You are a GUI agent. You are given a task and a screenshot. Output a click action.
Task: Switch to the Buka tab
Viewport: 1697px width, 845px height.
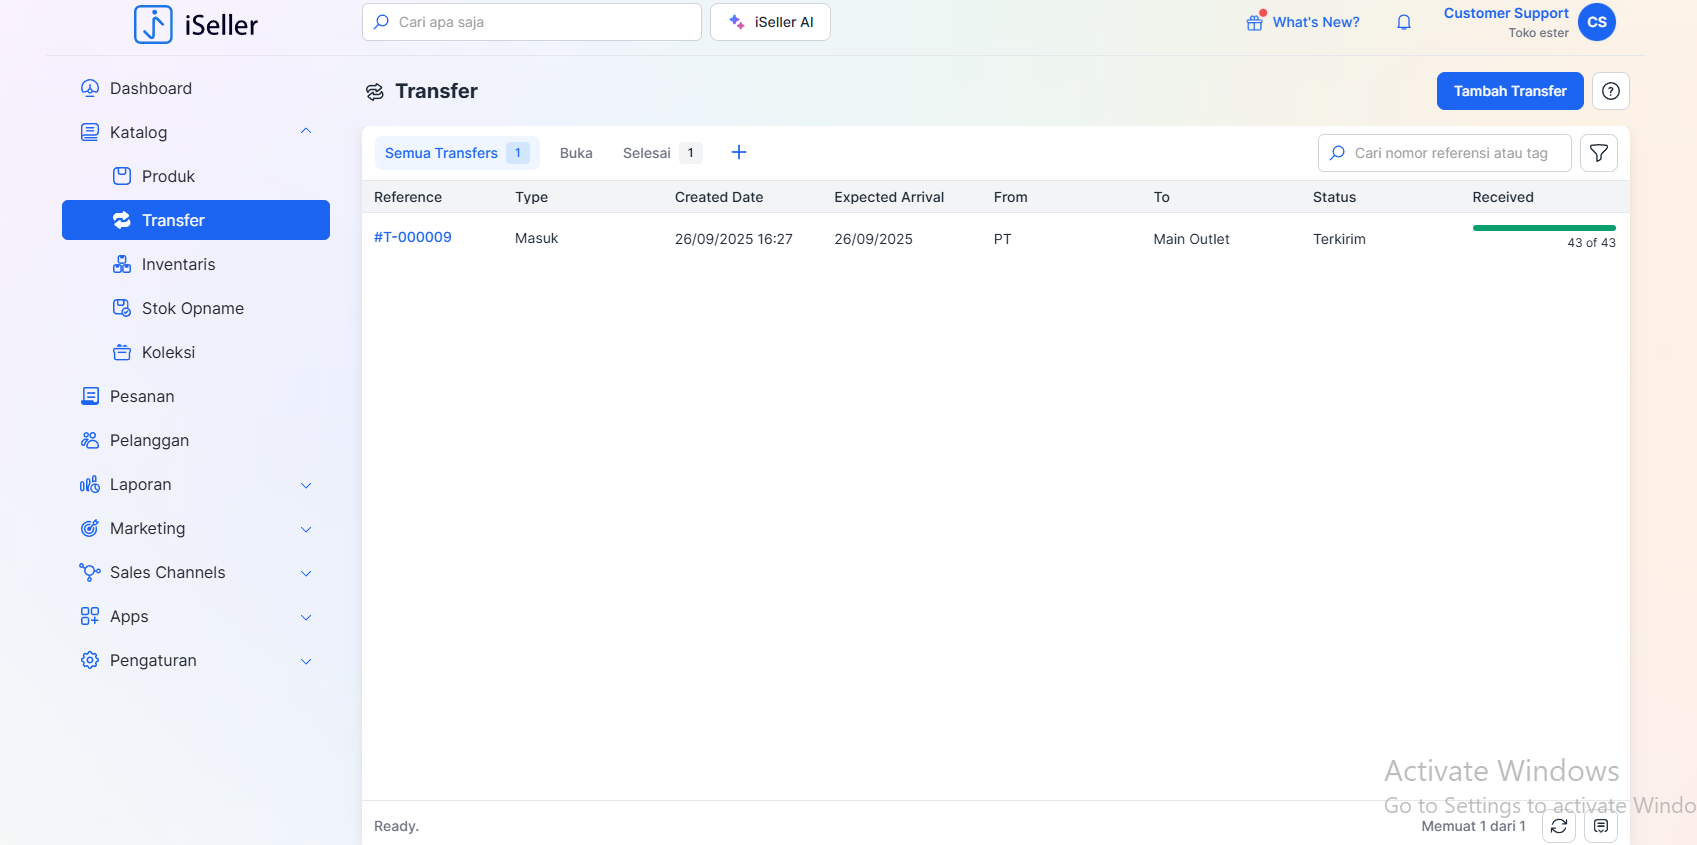(x=576, y=153)
